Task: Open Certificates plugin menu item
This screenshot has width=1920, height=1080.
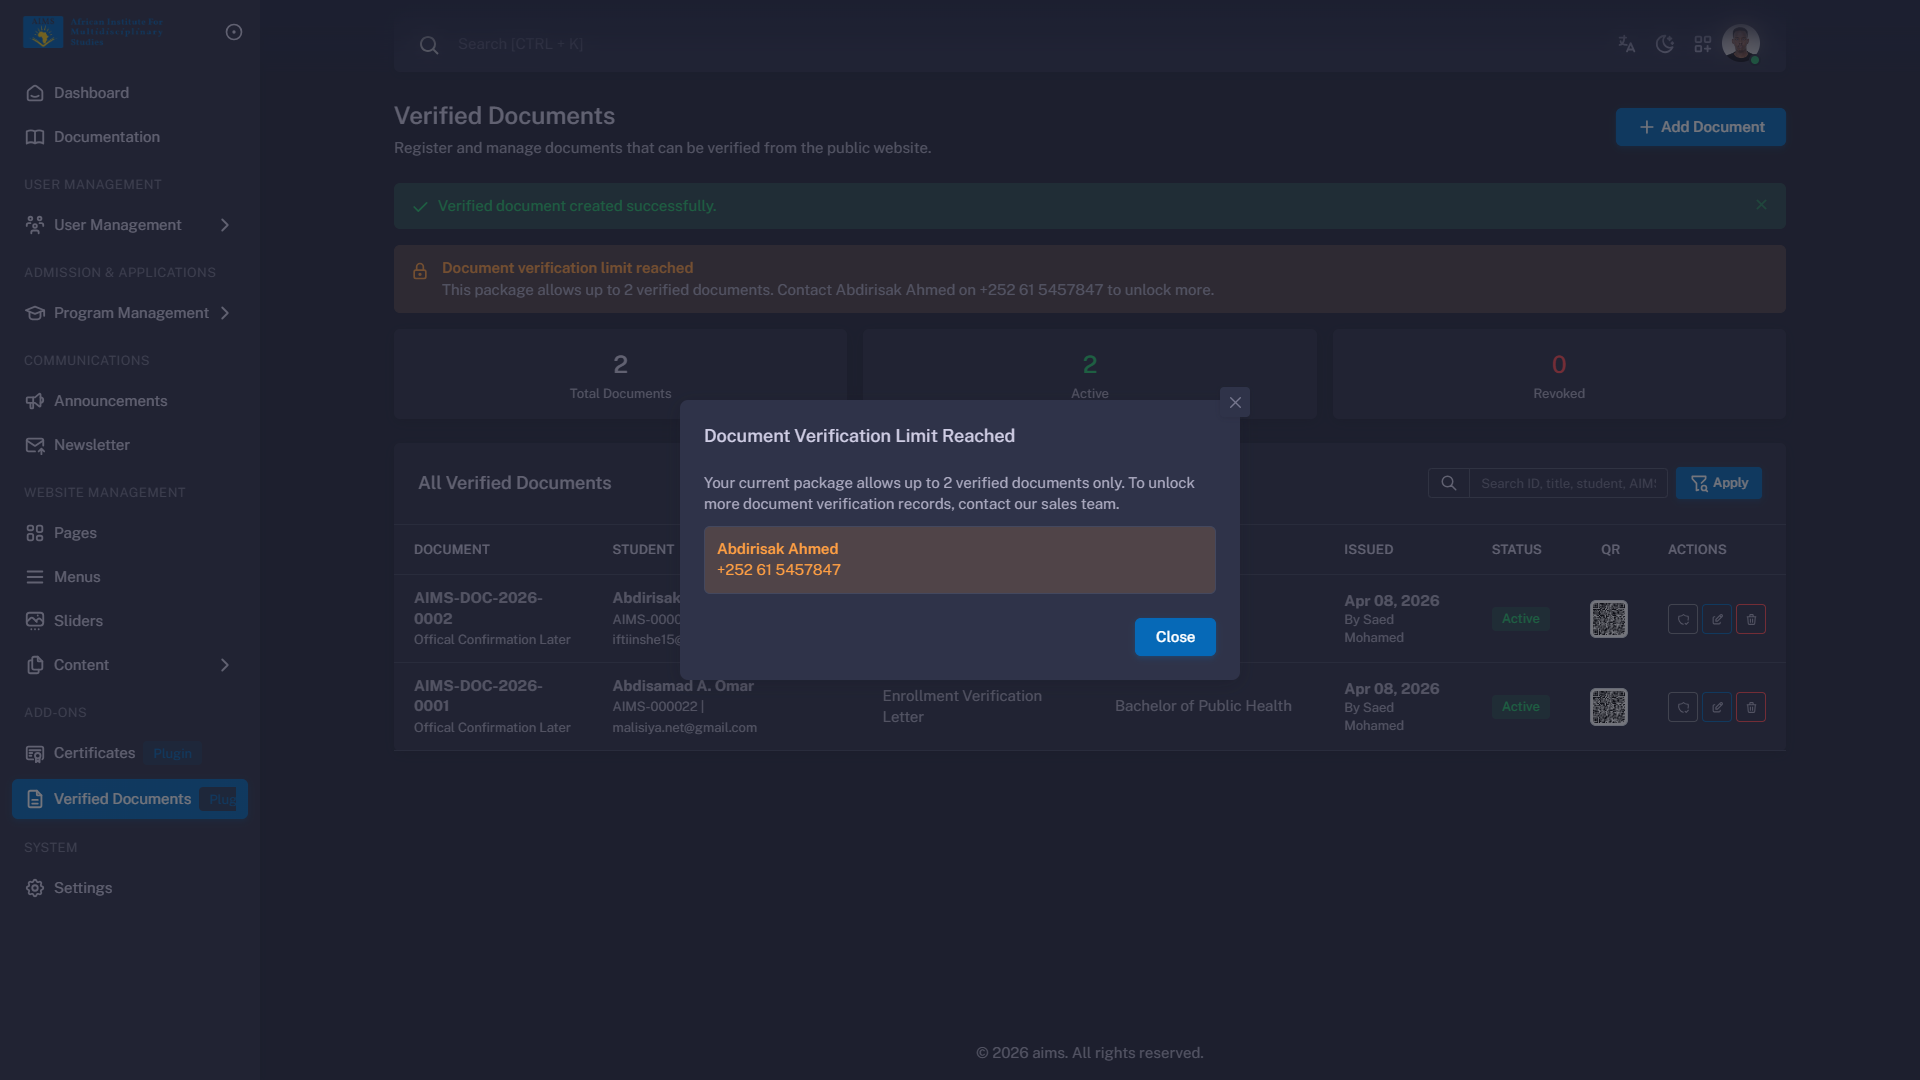Action: click(x=94, y=753)
